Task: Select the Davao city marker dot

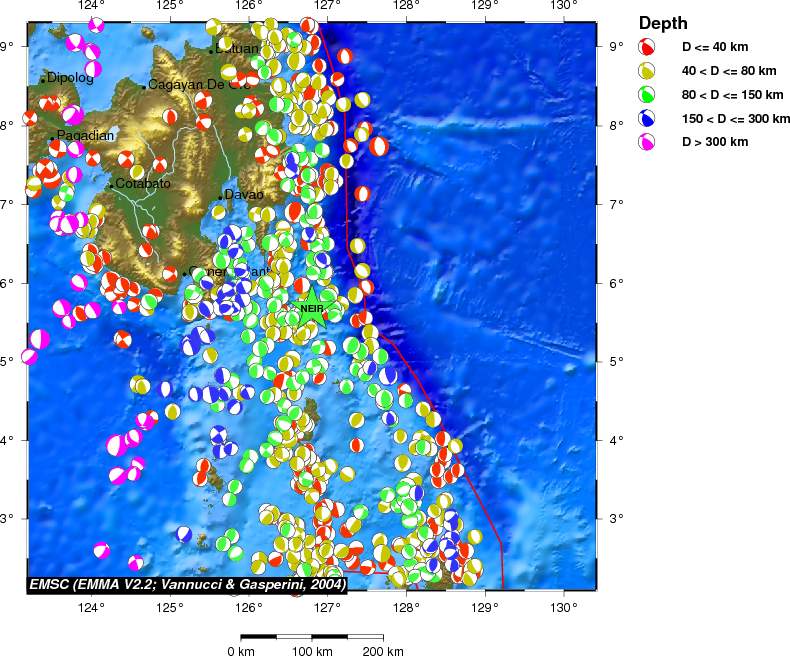Action: [220, 196]
